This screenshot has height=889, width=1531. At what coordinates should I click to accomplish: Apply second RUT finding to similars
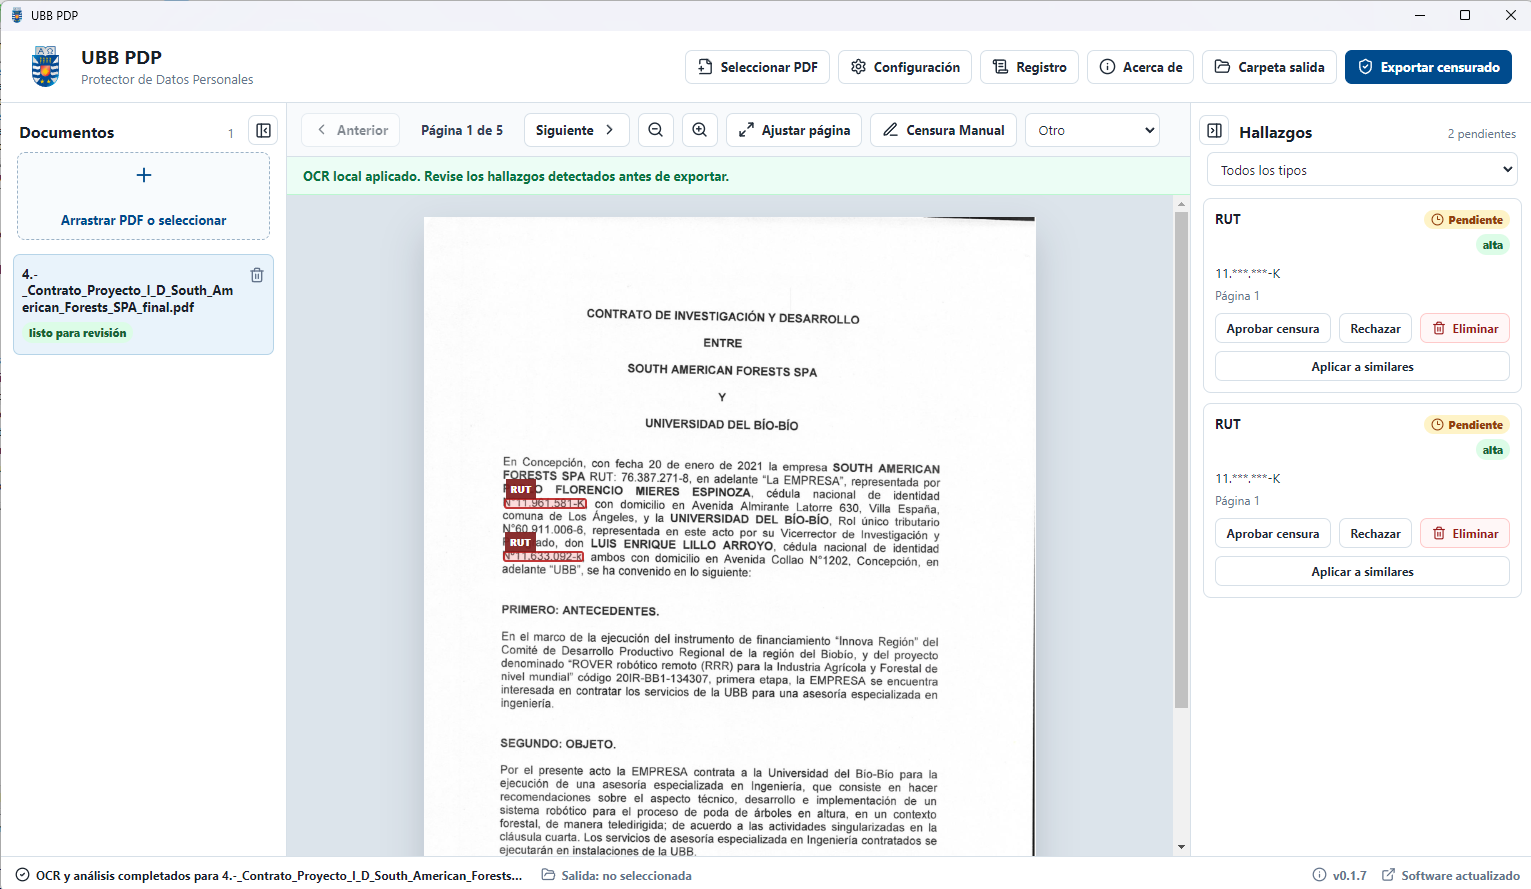coord(1362,572)
